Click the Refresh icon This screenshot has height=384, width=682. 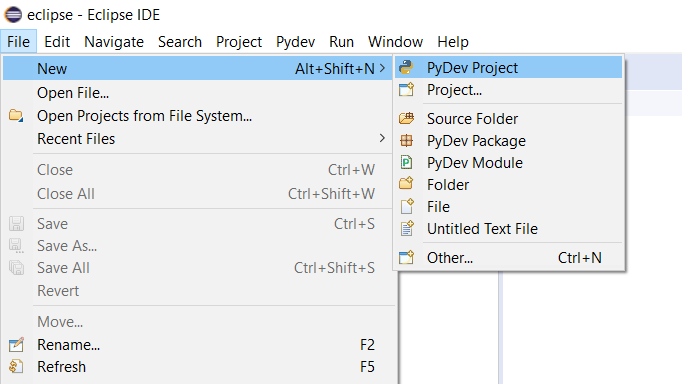tap(16, 367)
